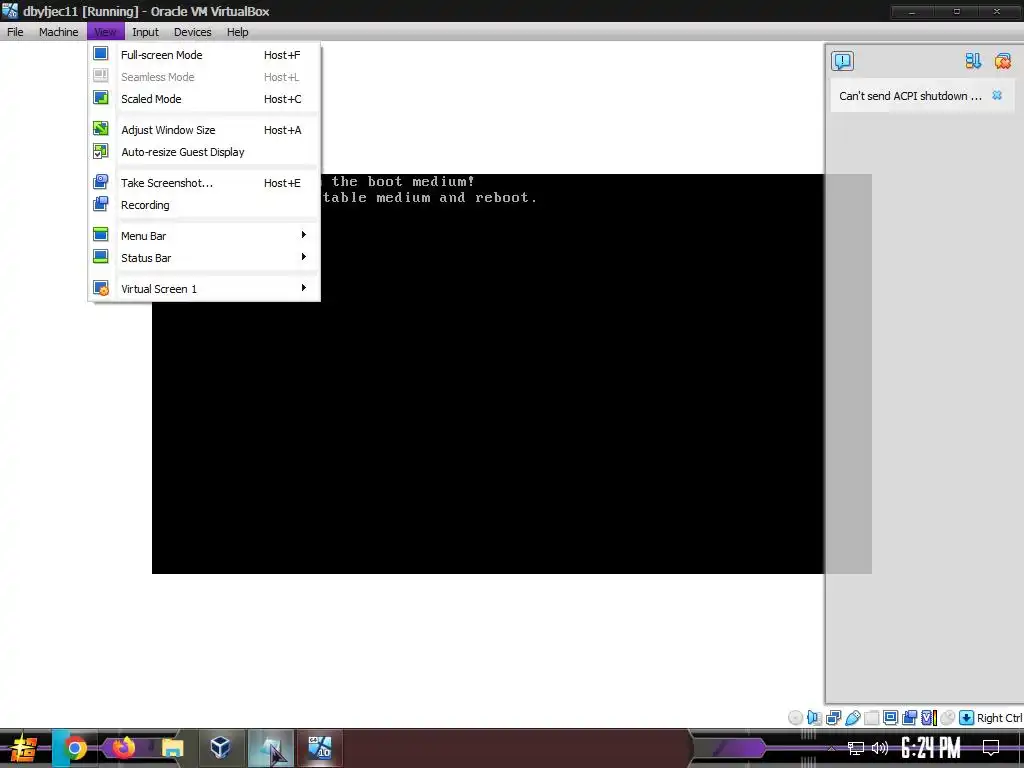
Task: Click the notification panel sort arrows icon
Action: pos(973,61)
